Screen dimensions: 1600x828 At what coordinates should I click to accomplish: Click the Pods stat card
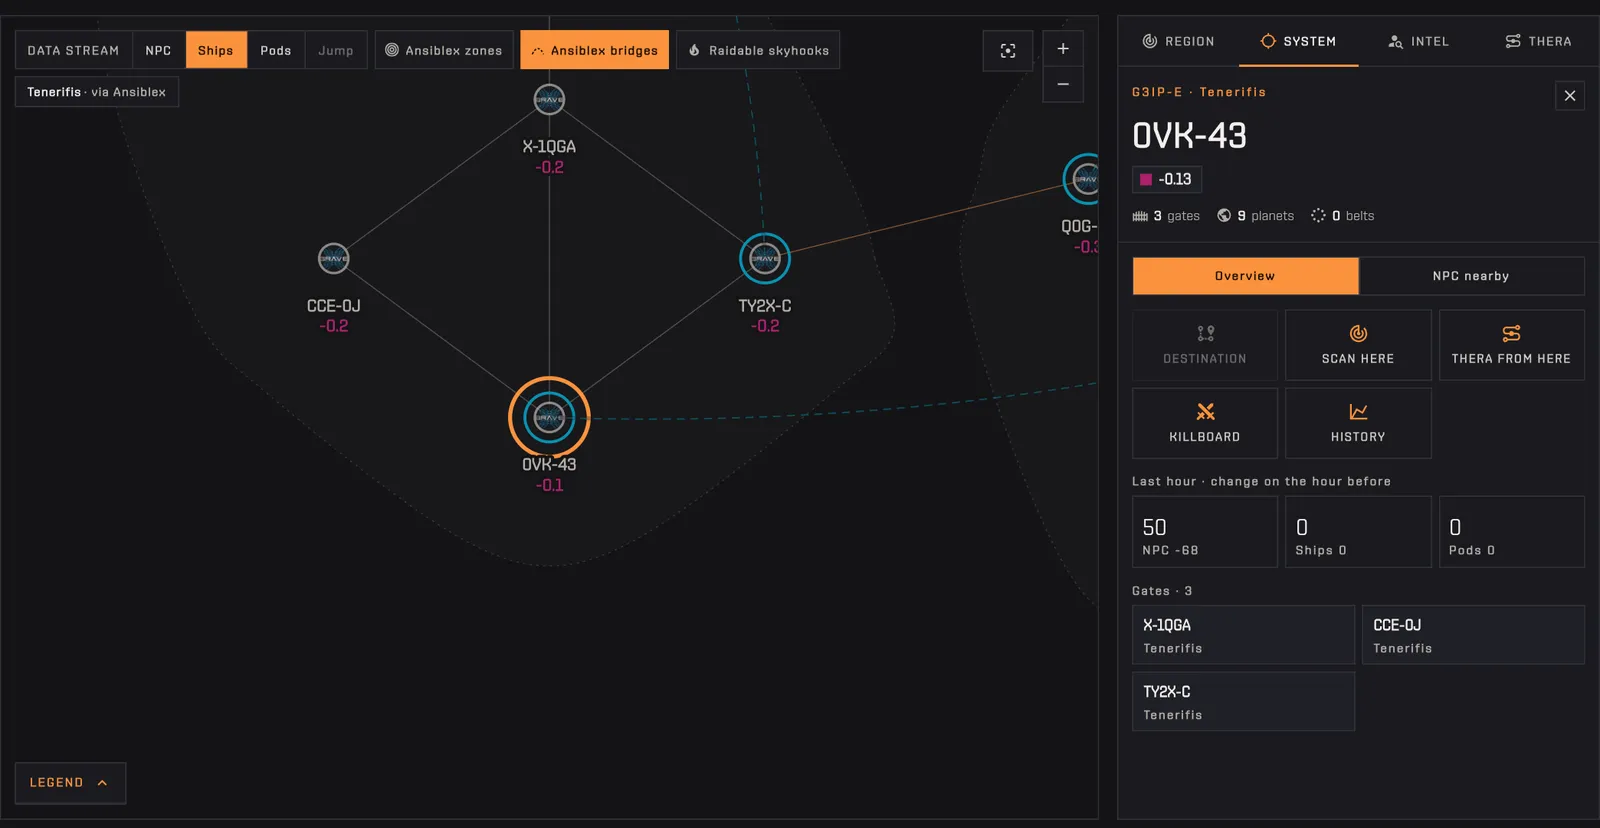(x=1511, y=532)
